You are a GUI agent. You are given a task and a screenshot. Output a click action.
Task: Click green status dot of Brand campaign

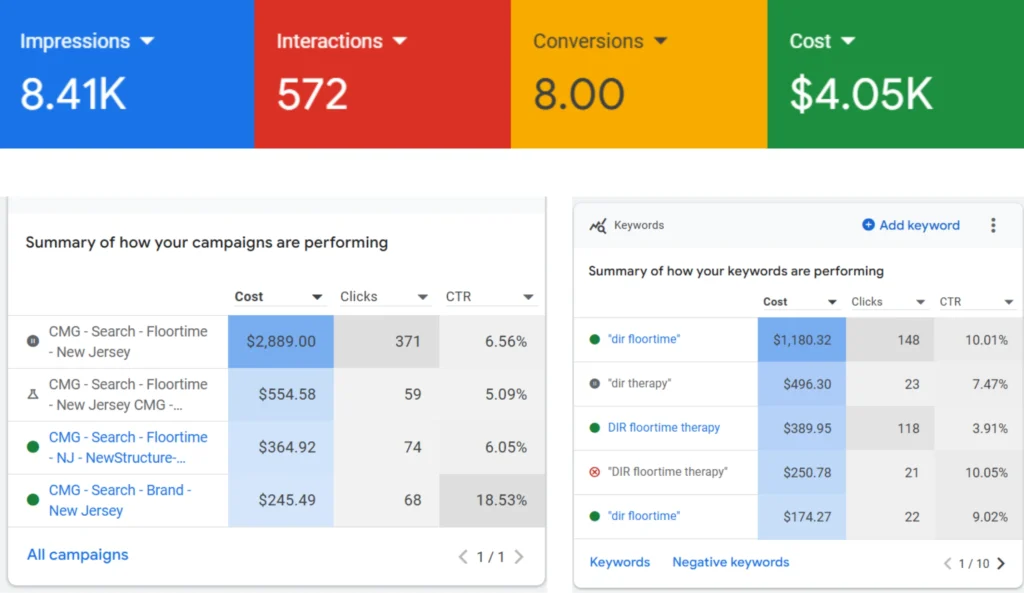tap(33, 500)
